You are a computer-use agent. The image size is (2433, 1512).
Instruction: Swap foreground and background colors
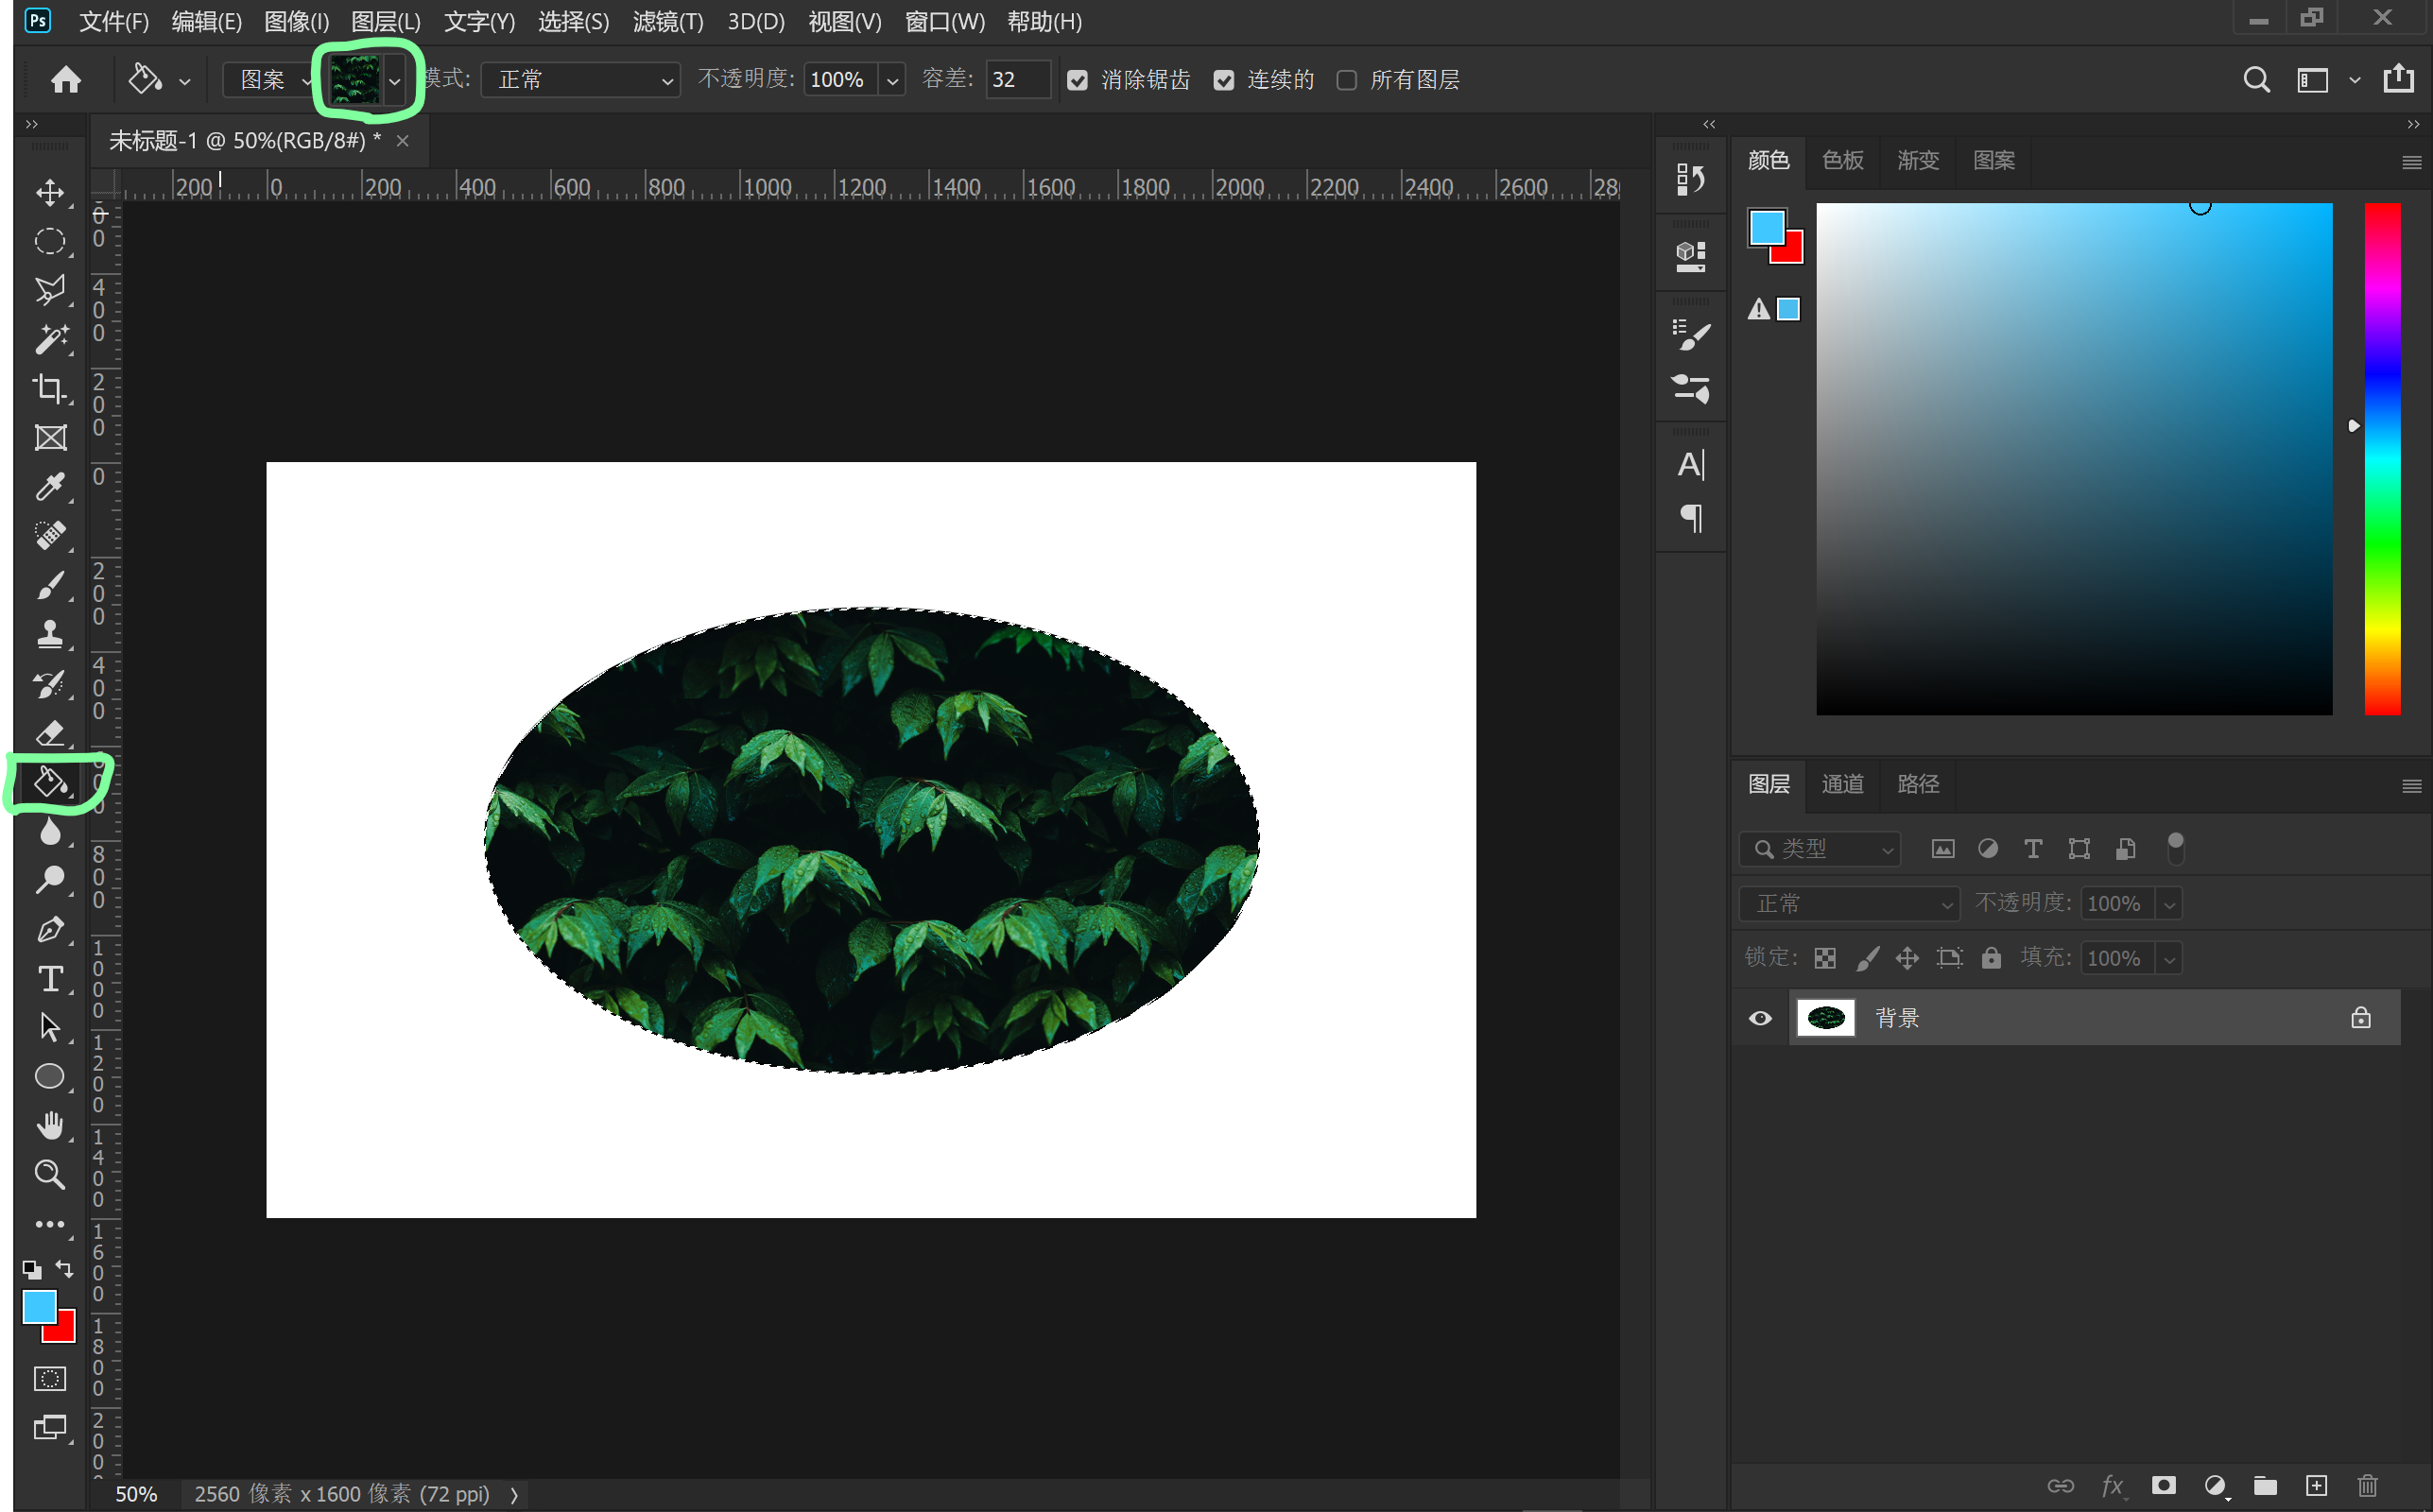tap(65, 1269)
